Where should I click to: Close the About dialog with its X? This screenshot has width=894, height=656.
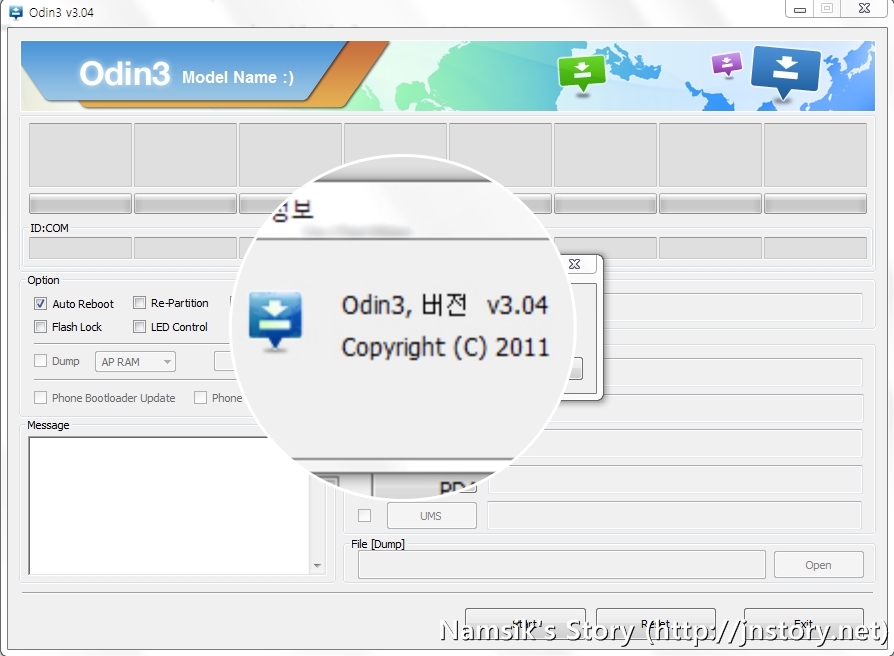pyautogui.click(x=574, y=264)
